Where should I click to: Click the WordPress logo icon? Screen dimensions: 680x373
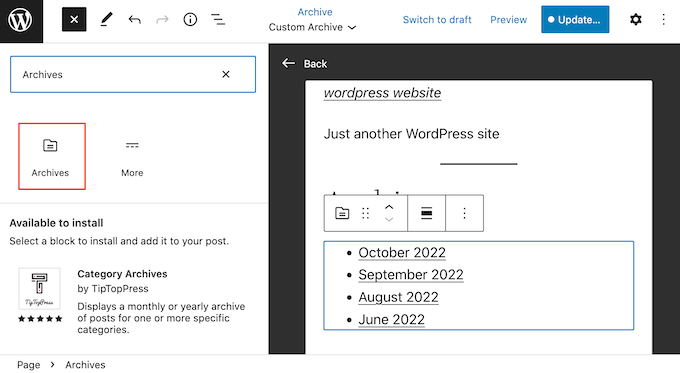pyautogui.click(x=21, y=20)
